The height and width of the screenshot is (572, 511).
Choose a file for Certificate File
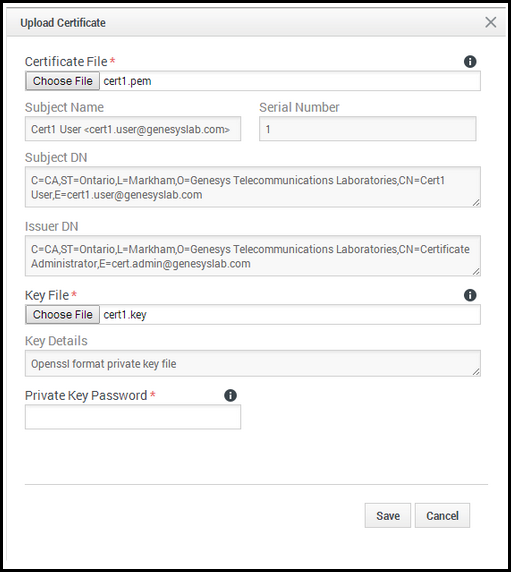point(62,81)
